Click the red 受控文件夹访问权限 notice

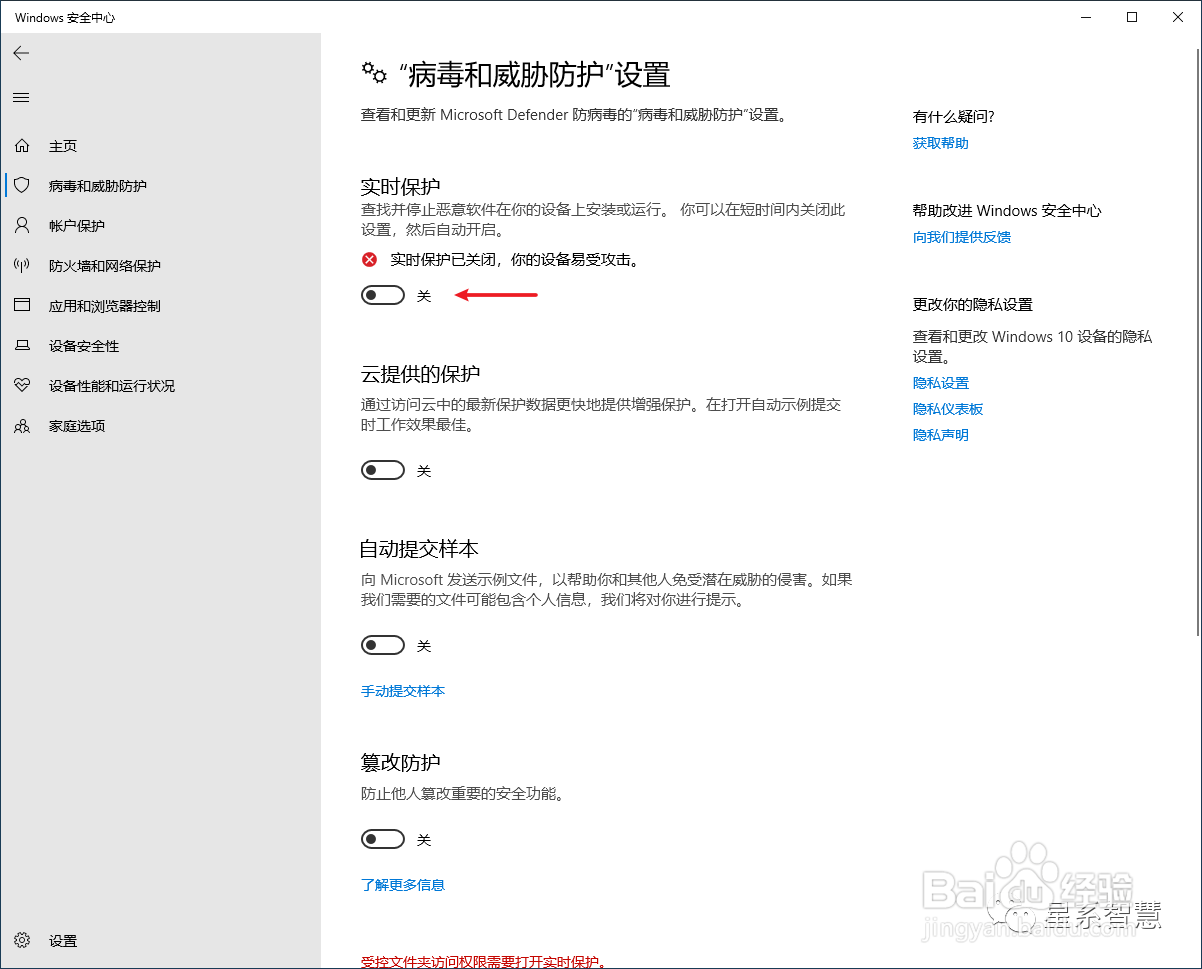[x=484, y=961]
